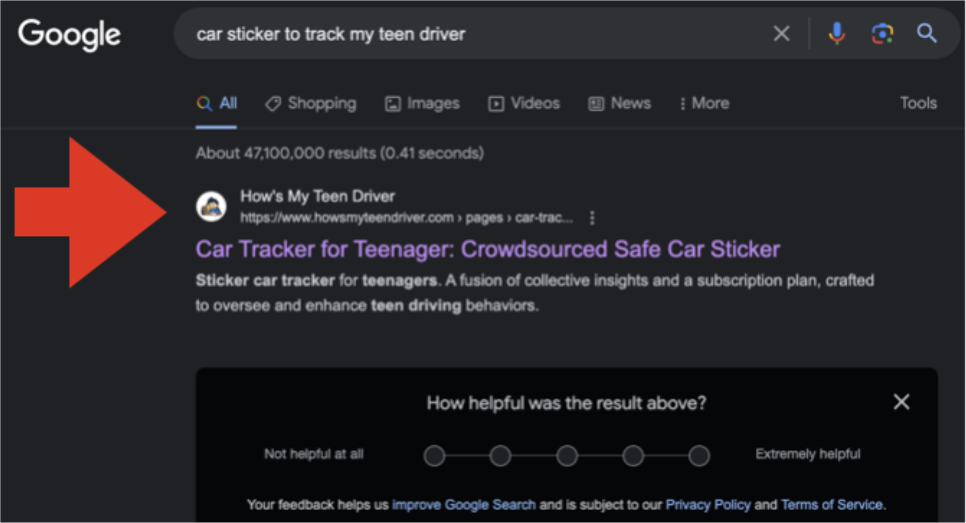The width and height of the screenshot is (966, 523).
Task: Open the result's three-dot options menu
Action: (x=592, y=217)
